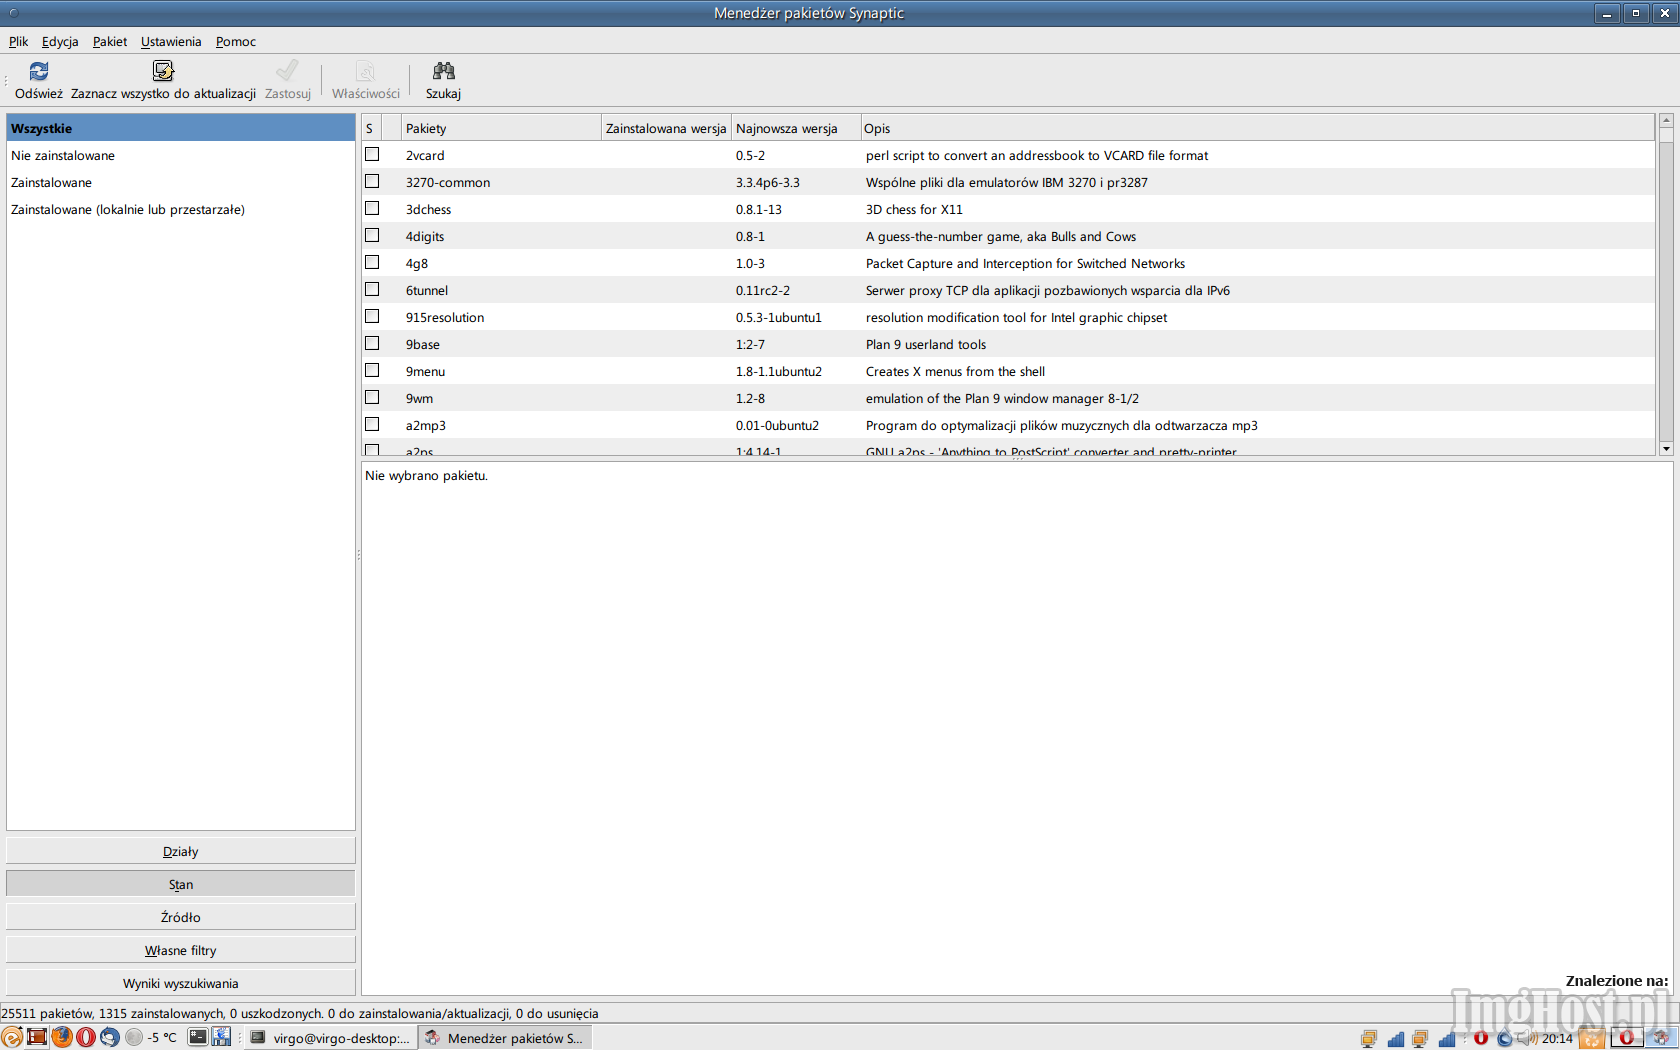Screen dimensions: 1680x1050
Task: Click the Opera icon in system tray
Action: 1481,1038
